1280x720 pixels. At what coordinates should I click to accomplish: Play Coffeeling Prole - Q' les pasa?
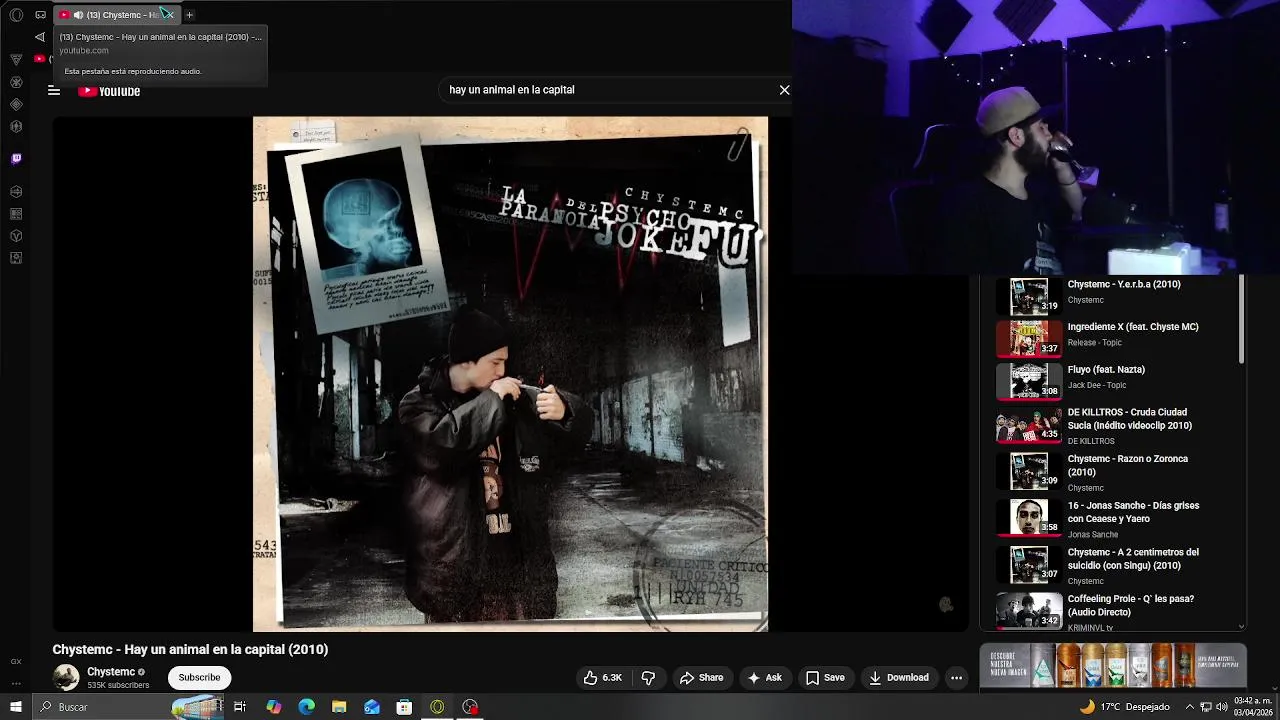tap(1131, 605)
